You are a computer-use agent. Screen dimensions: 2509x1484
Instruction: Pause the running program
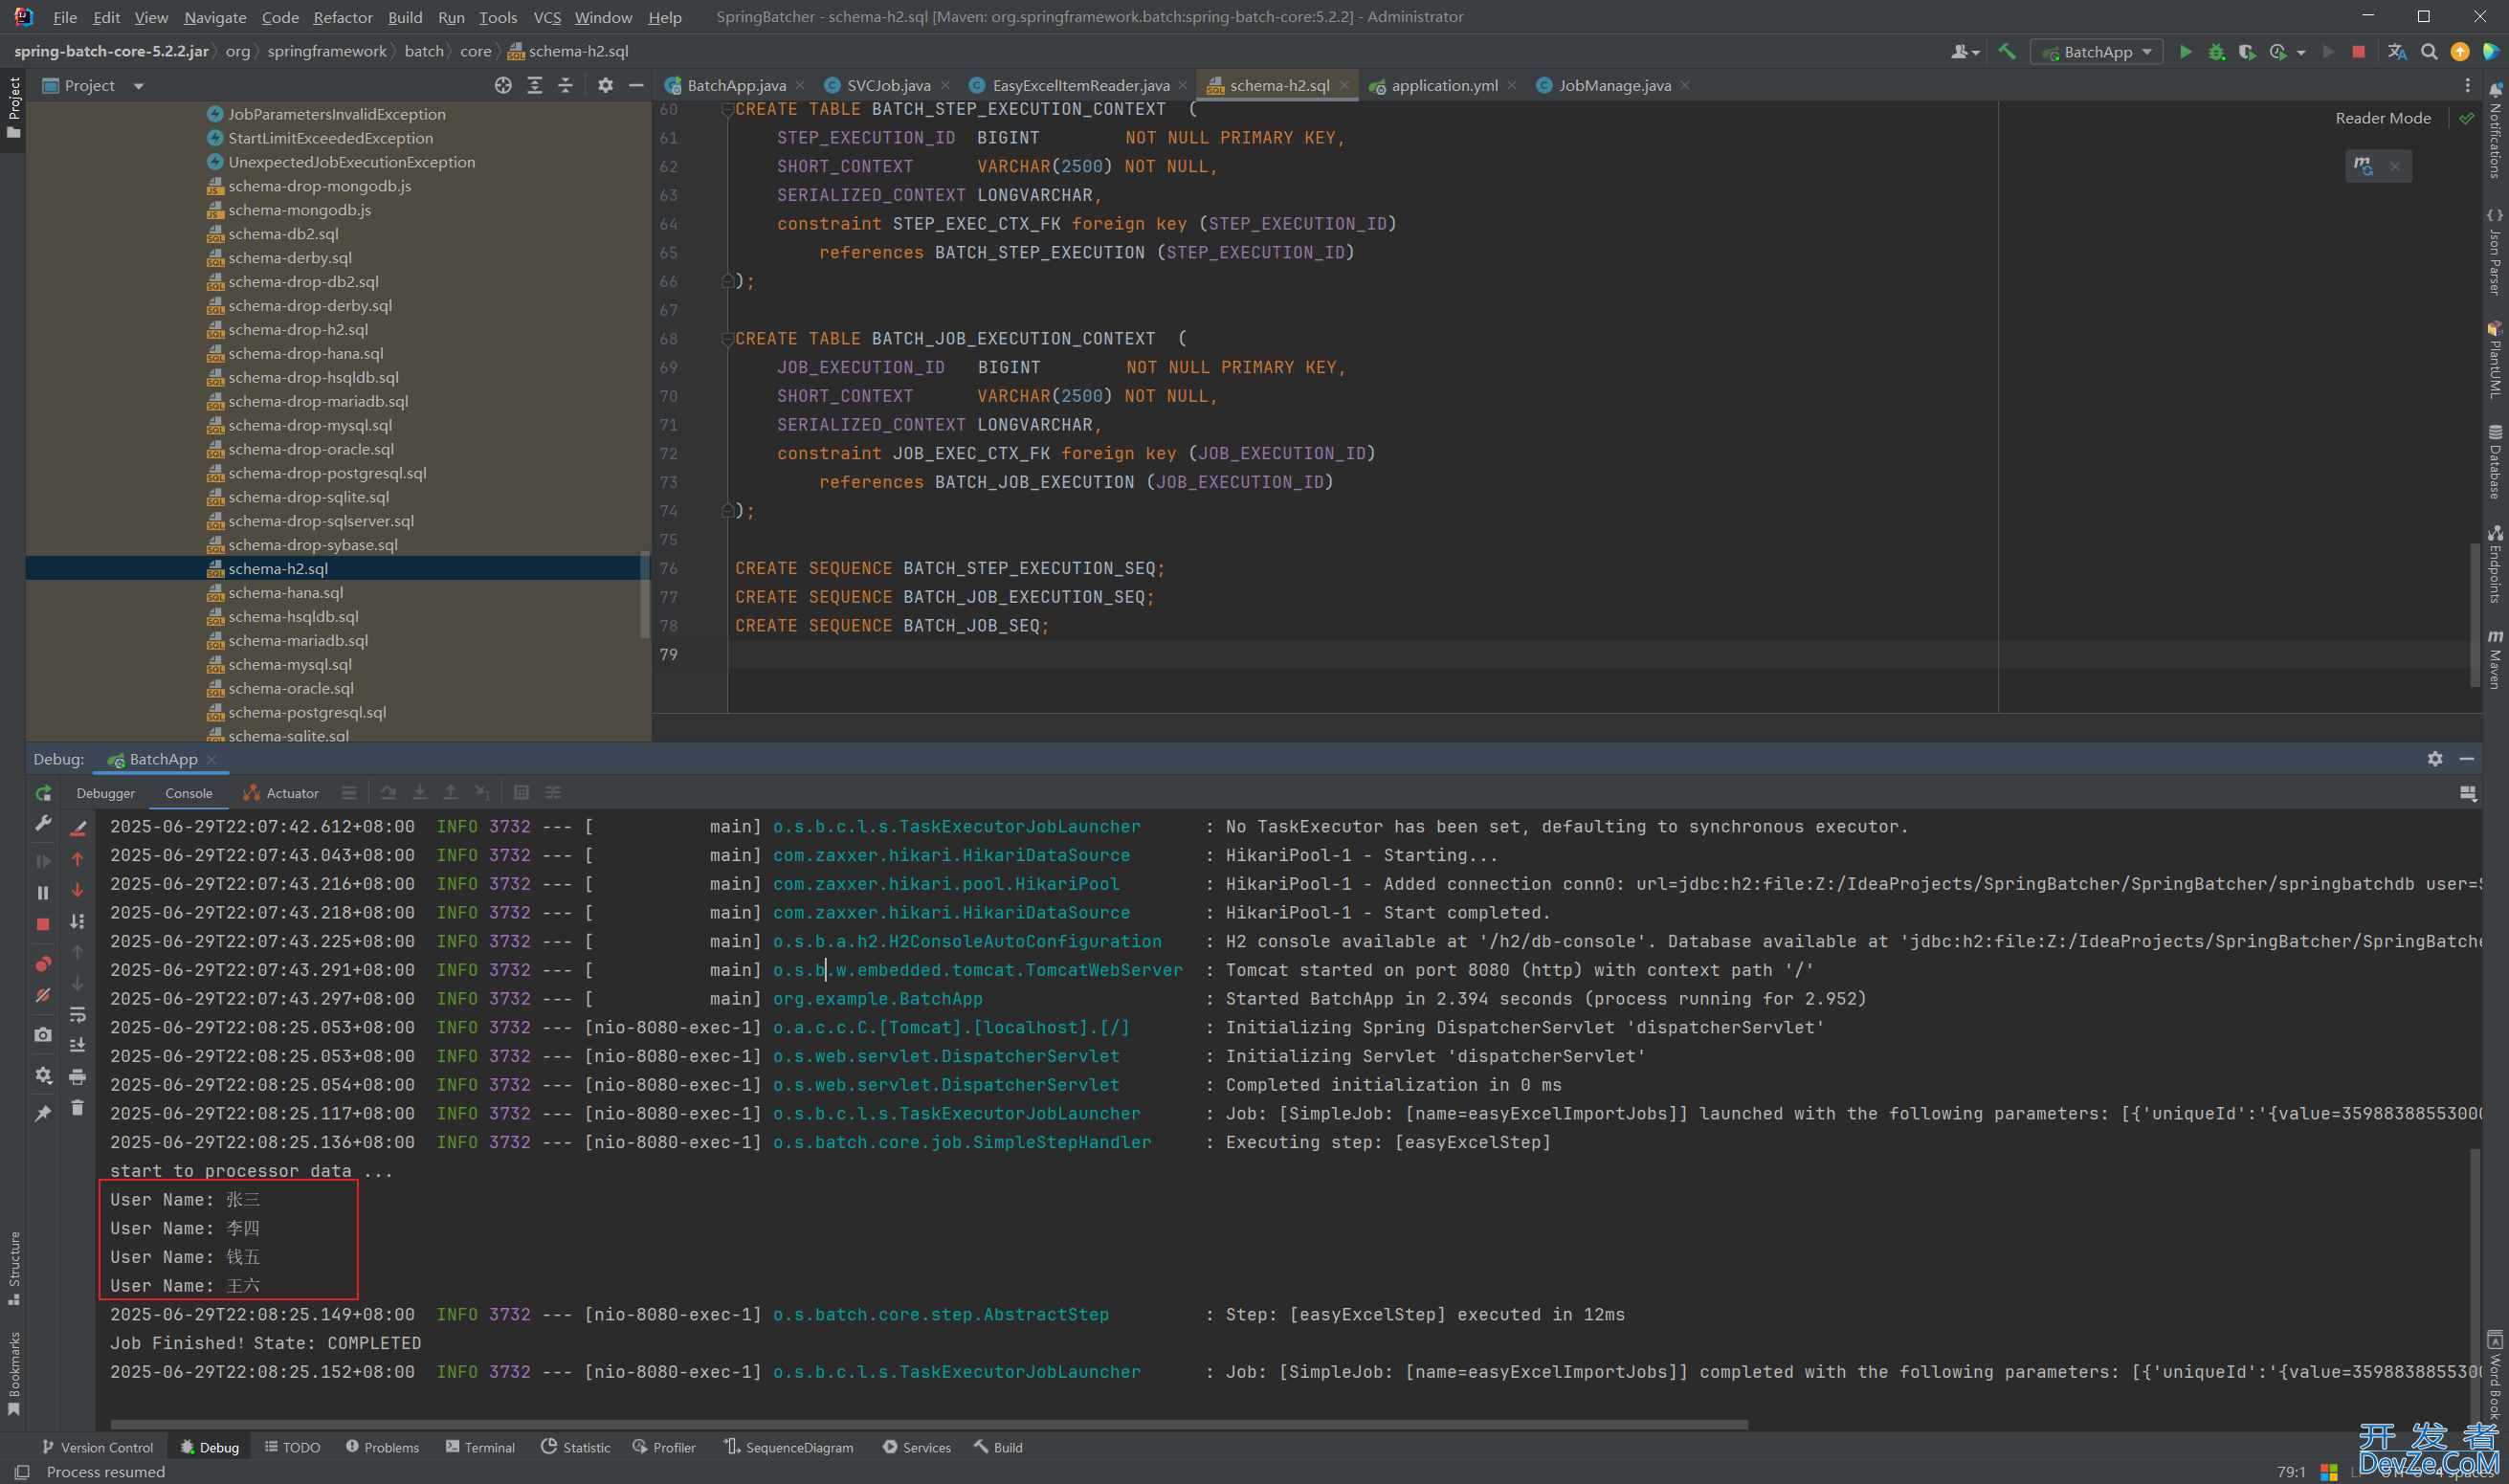pos(43,893)
